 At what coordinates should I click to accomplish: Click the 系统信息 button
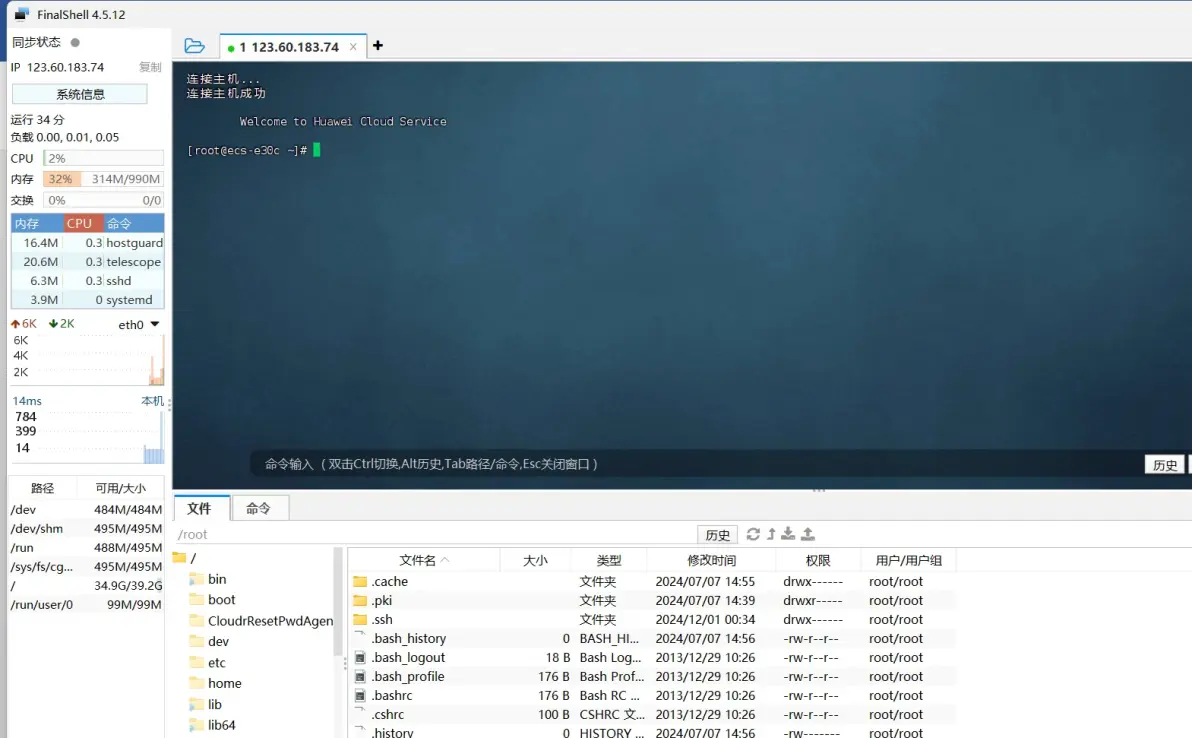[x=80, y=94]
